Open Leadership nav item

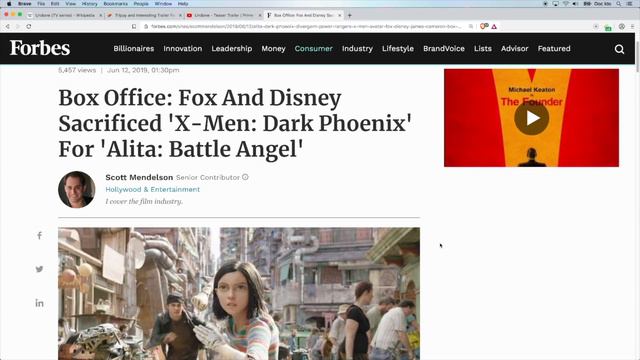coord(231,48)
